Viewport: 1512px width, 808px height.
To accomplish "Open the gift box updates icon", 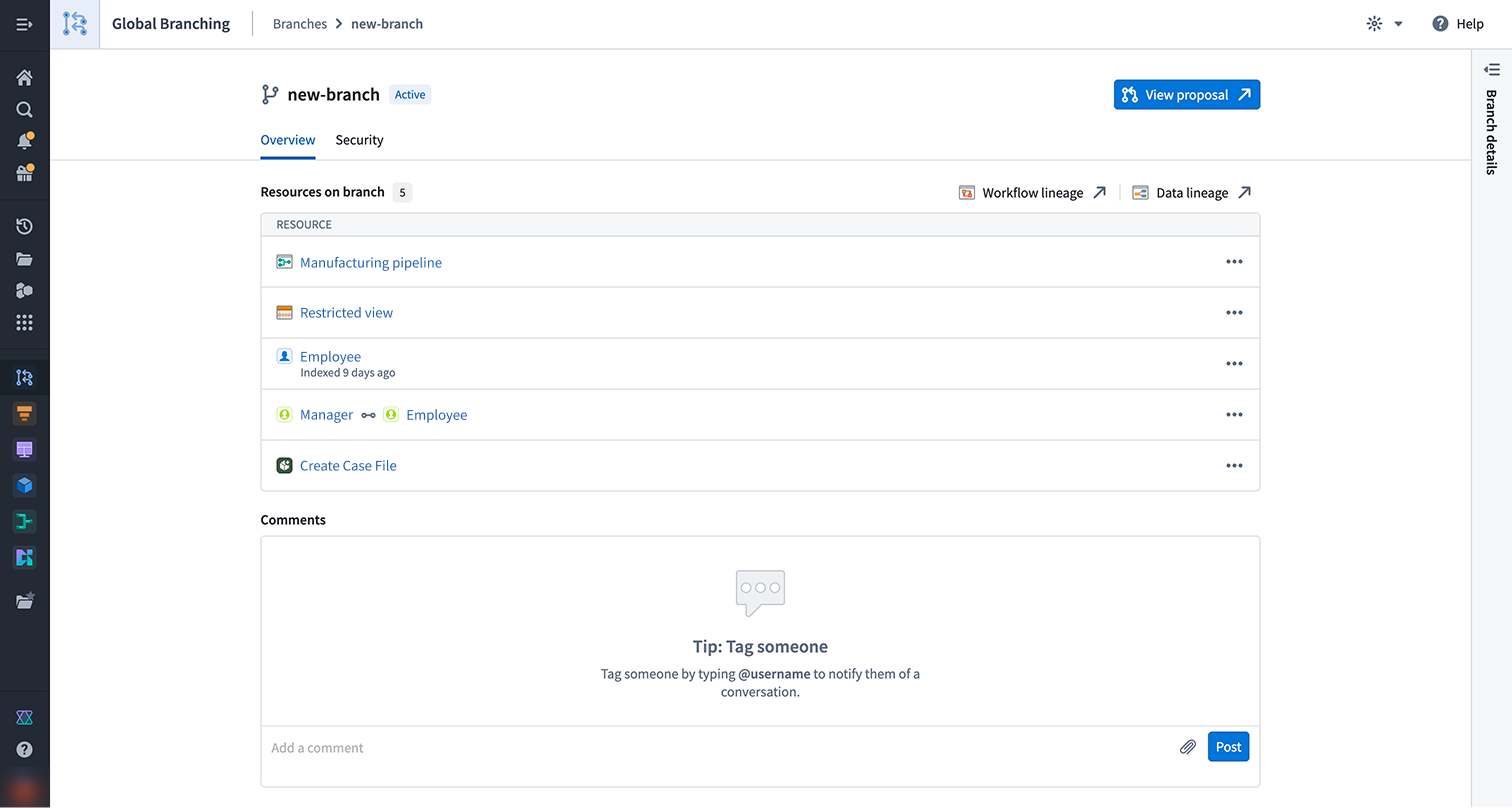I will [x=24, y=173].
